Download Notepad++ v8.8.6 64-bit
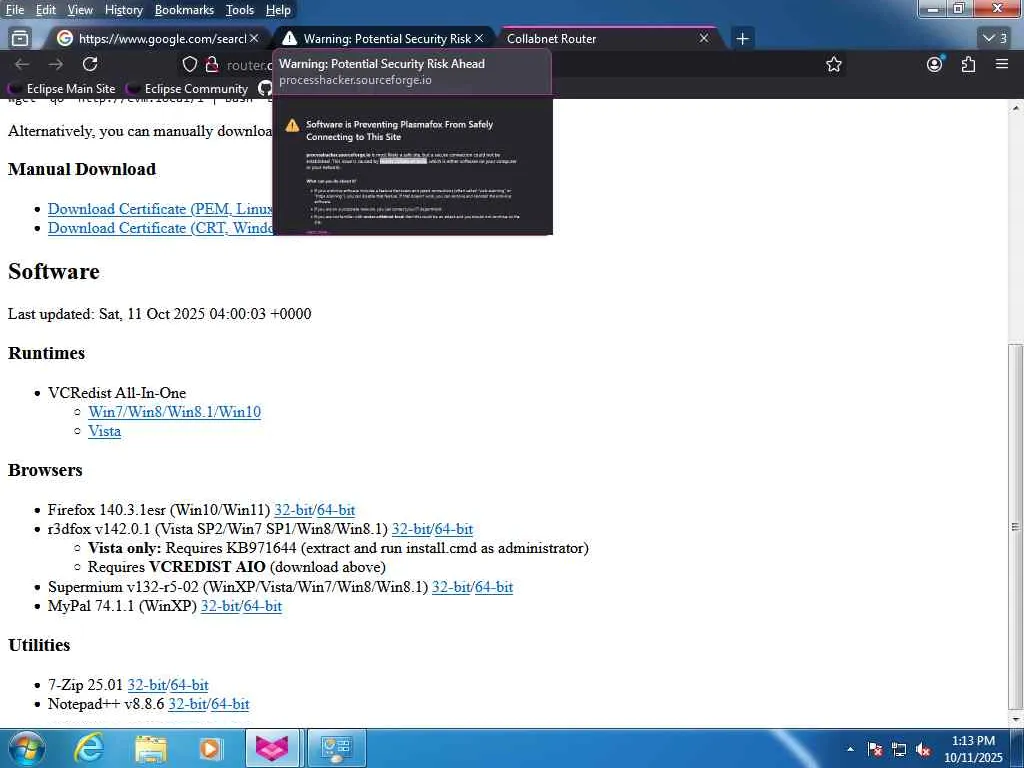 point(230,704)
